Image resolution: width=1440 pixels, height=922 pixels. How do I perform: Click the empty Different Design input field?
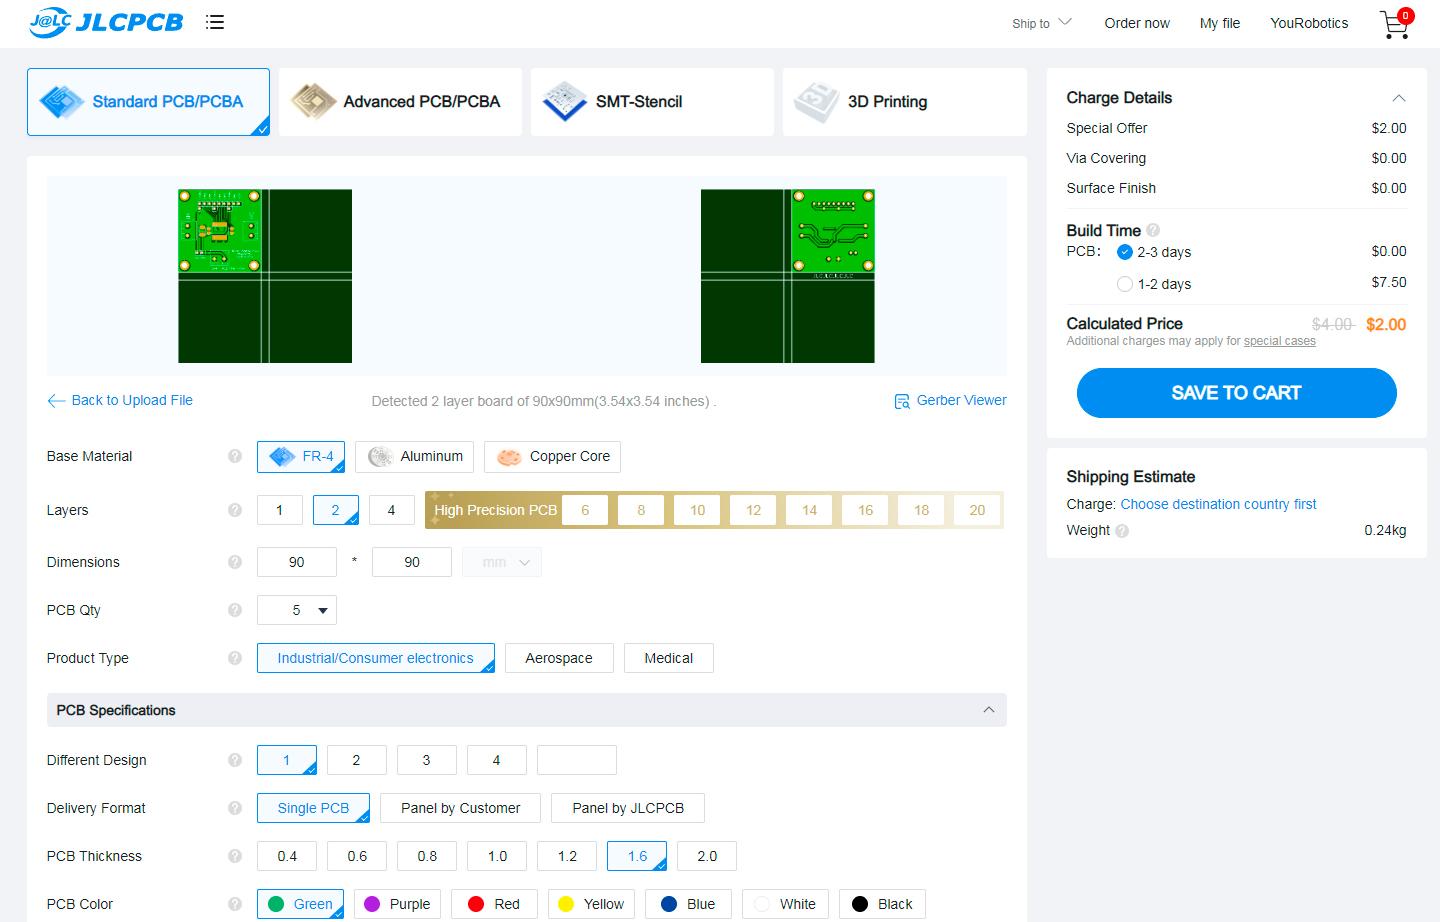point(577,760)
